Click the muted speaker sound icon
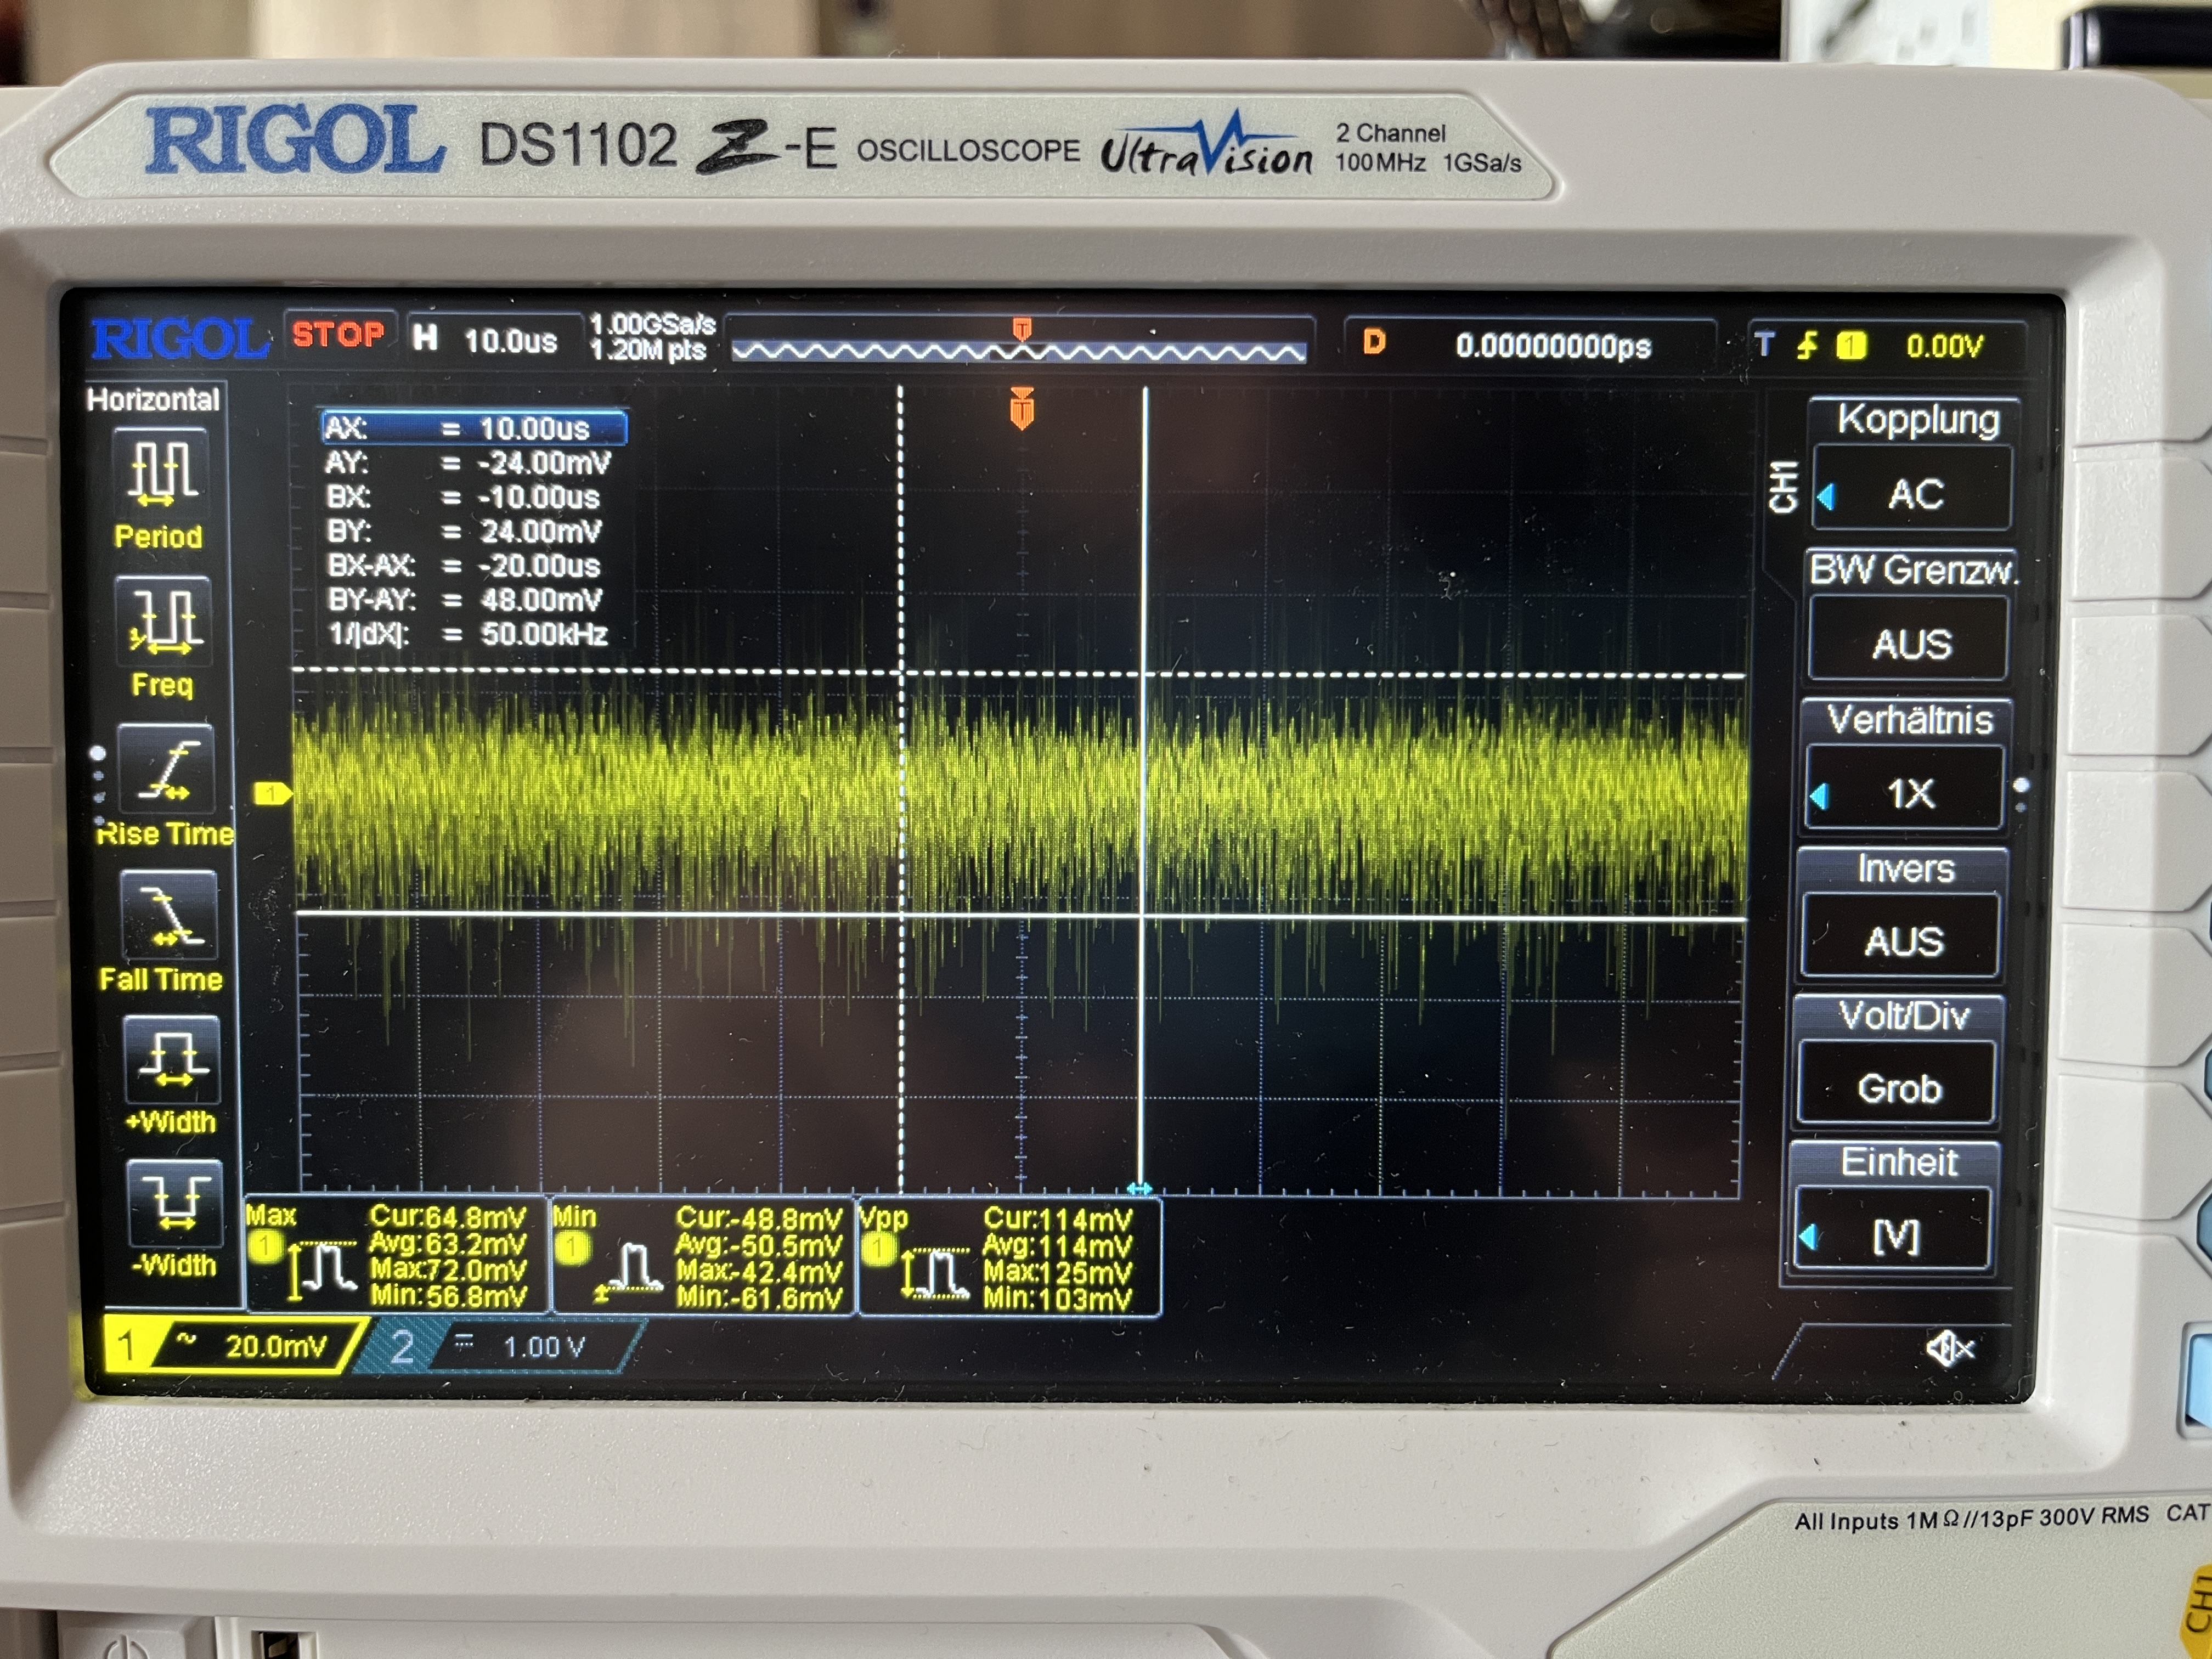 (1949, 1349)
